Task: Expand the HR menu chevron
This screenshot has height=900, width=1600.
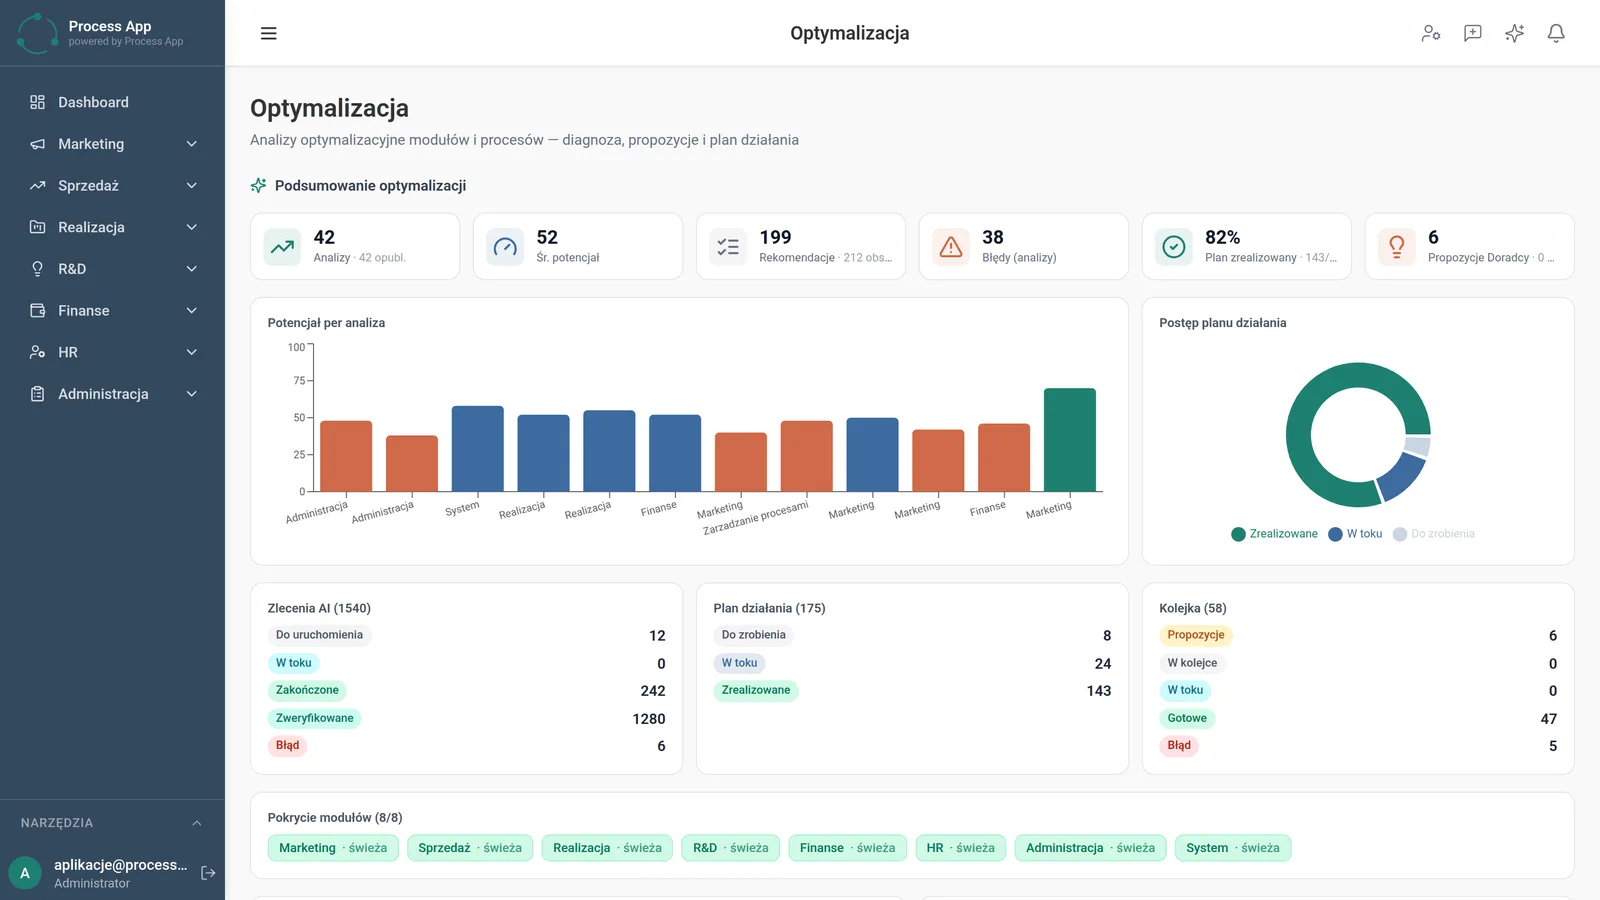Action: [x=192, y=352]
